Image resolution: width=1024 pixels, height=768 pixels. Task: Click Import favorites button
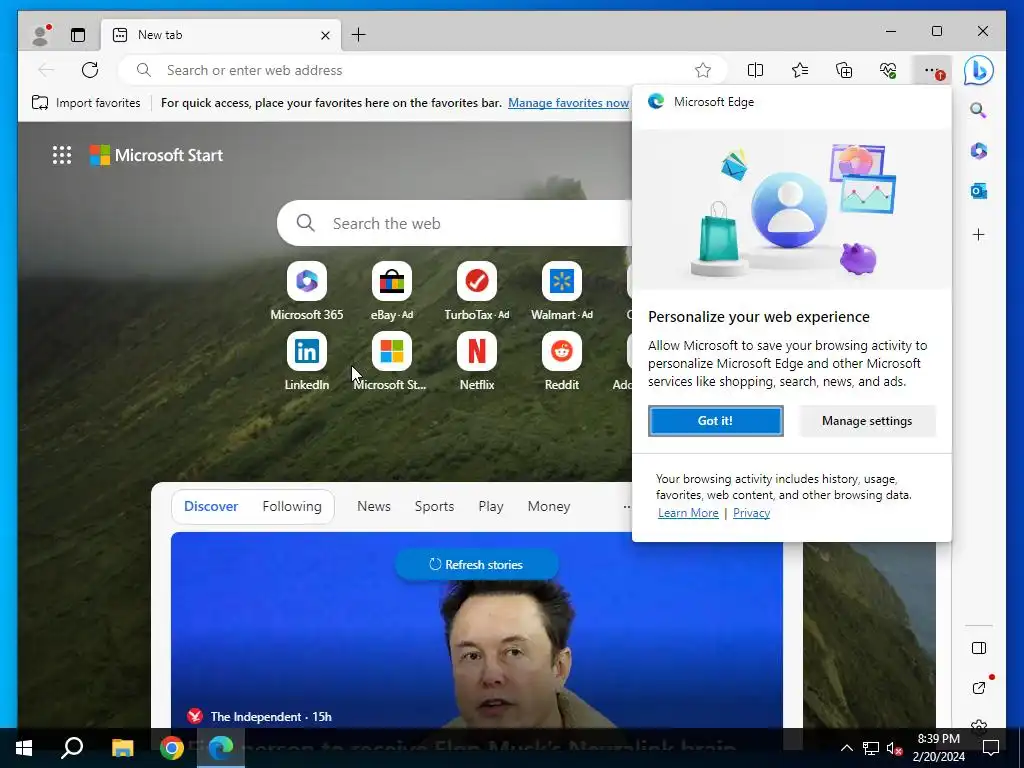pyautogui.click(x=86, y=103)
